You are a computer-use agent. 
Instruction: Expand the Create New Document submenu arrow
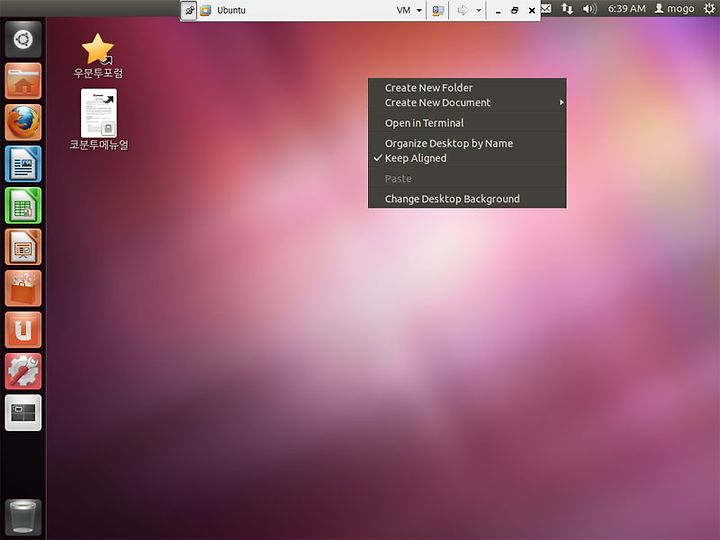tap(561, 102)
